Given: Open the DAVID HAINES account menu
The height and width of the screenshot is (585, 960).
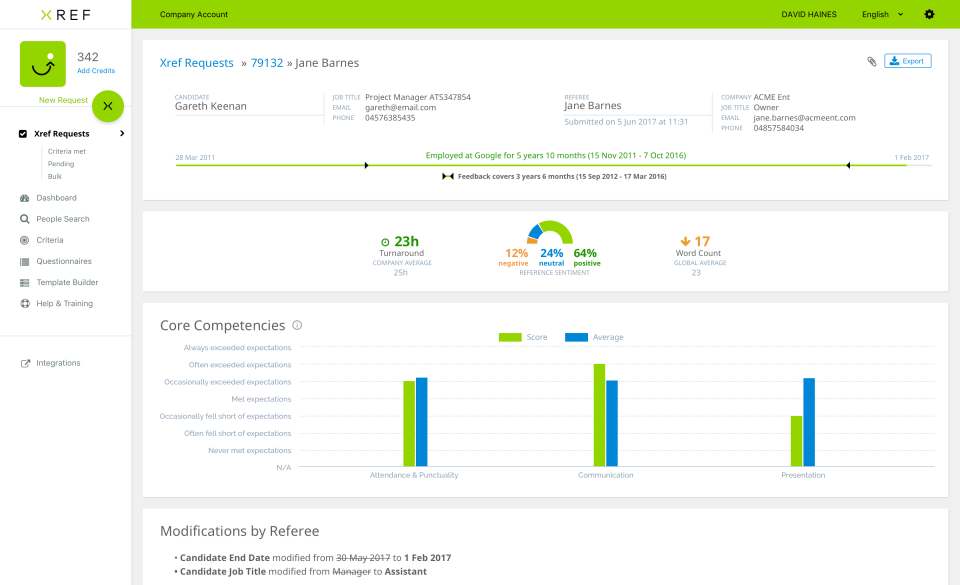Looking at the screenshot, I should click(x=808, y=14).
